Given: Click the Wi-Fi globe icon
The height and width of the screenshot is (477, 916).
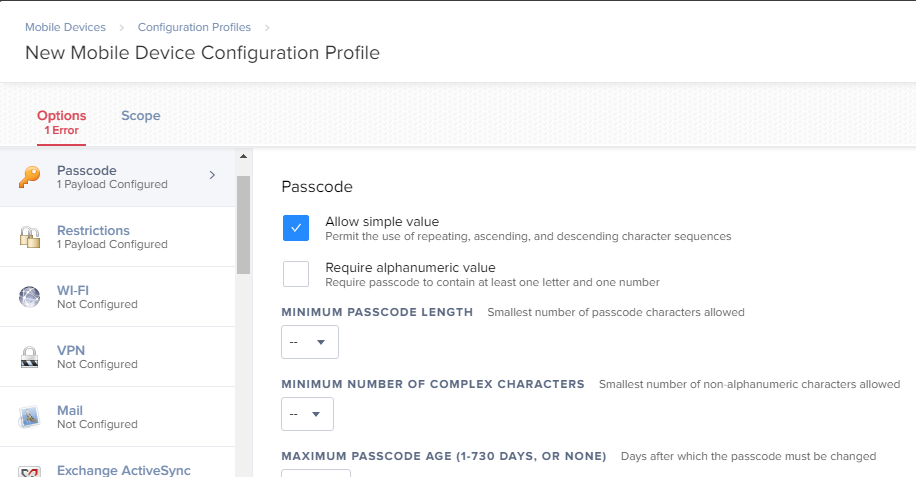Looking at the screenshot, I should pyautogui.click(x=29, y=297).
